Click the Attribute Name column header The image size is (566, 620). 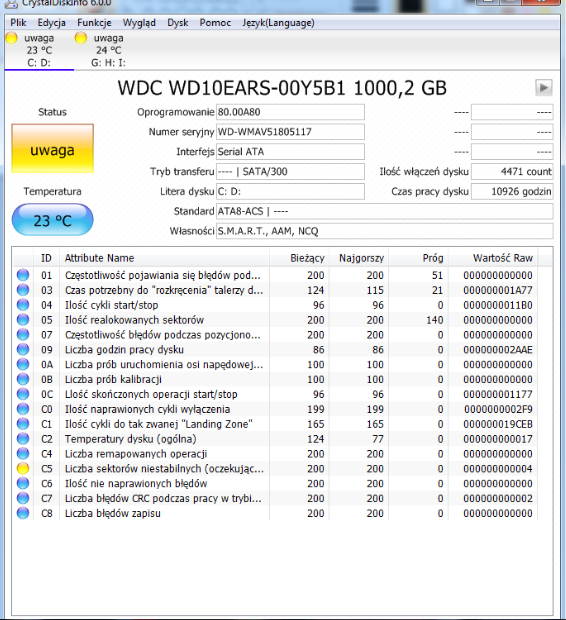pyautogui.click(x=165, y=258)
